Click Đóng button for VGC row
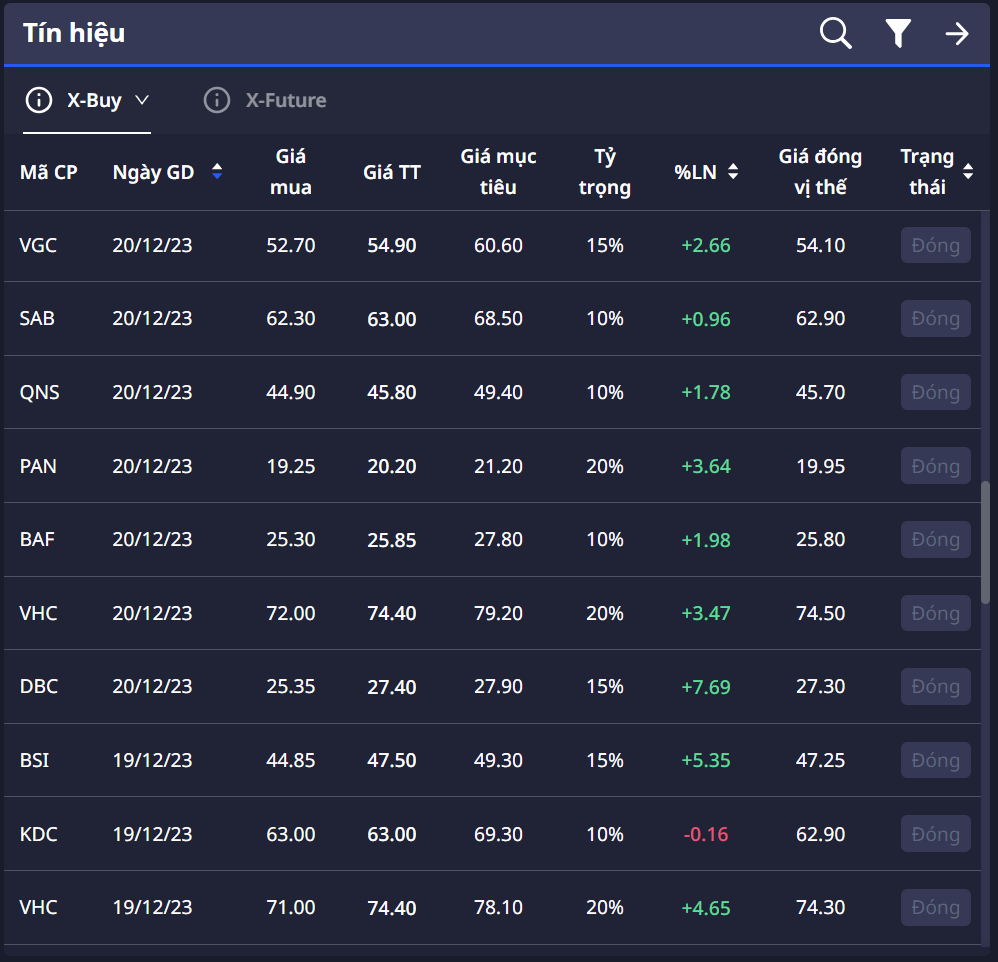 [935, 245]
